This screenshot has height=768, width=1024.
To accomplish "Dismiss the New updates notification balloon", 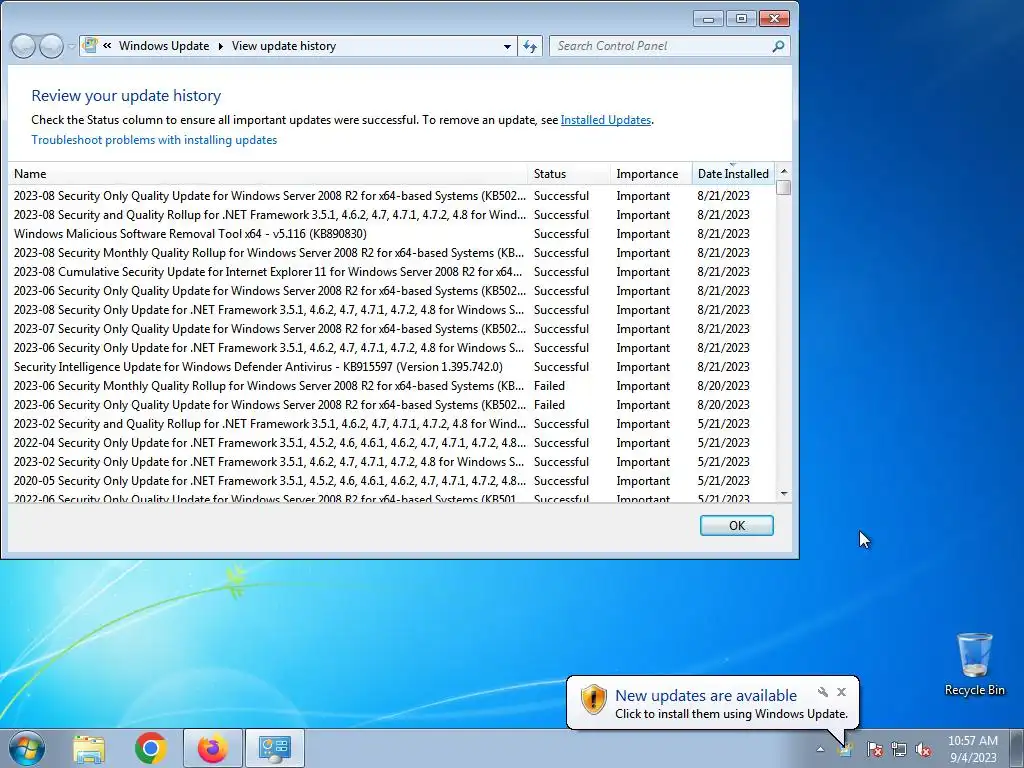I will 841,692.
